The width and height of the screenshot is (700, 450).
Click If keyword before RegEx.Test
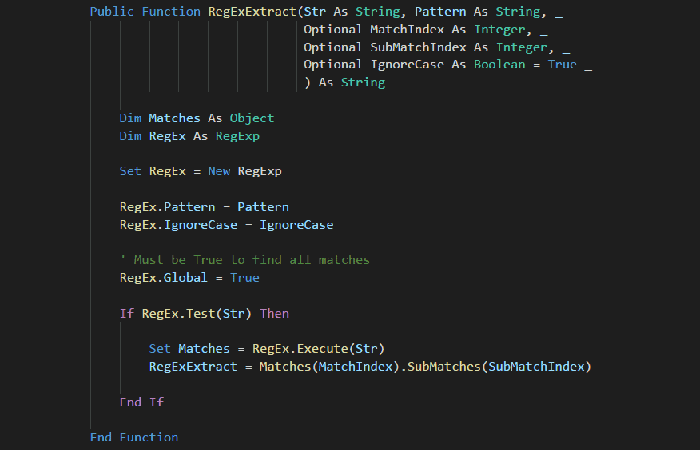pyautogui.click(x=127, y=314)
